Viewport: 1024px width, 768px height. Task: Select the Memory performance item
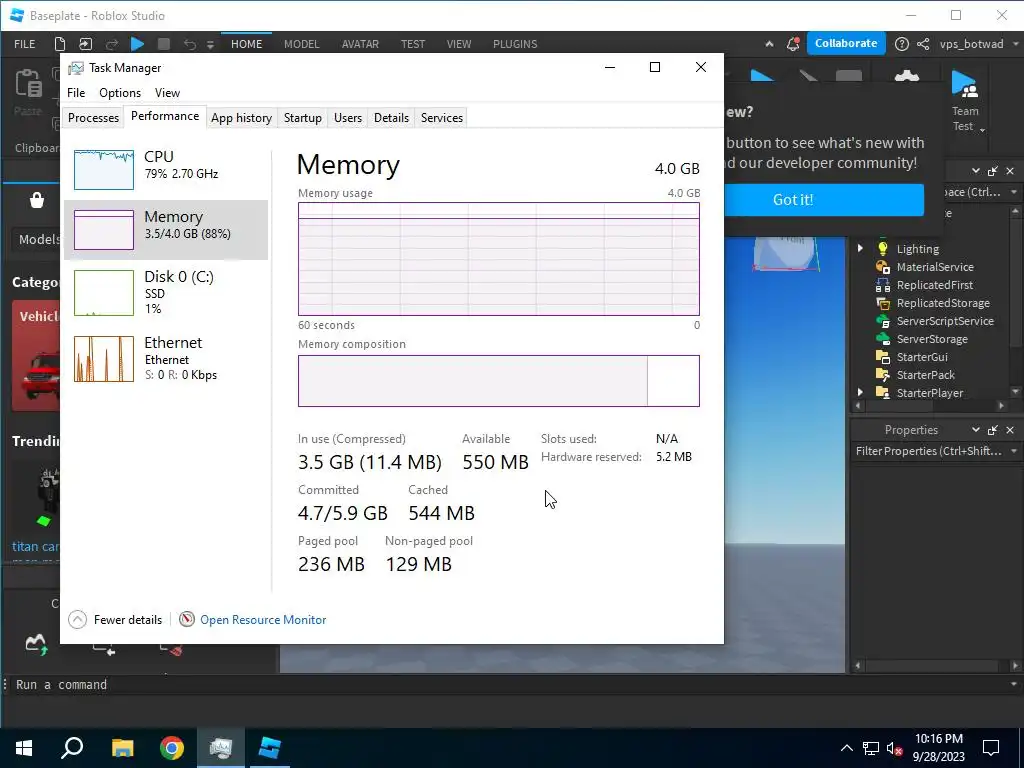(166, 229)
